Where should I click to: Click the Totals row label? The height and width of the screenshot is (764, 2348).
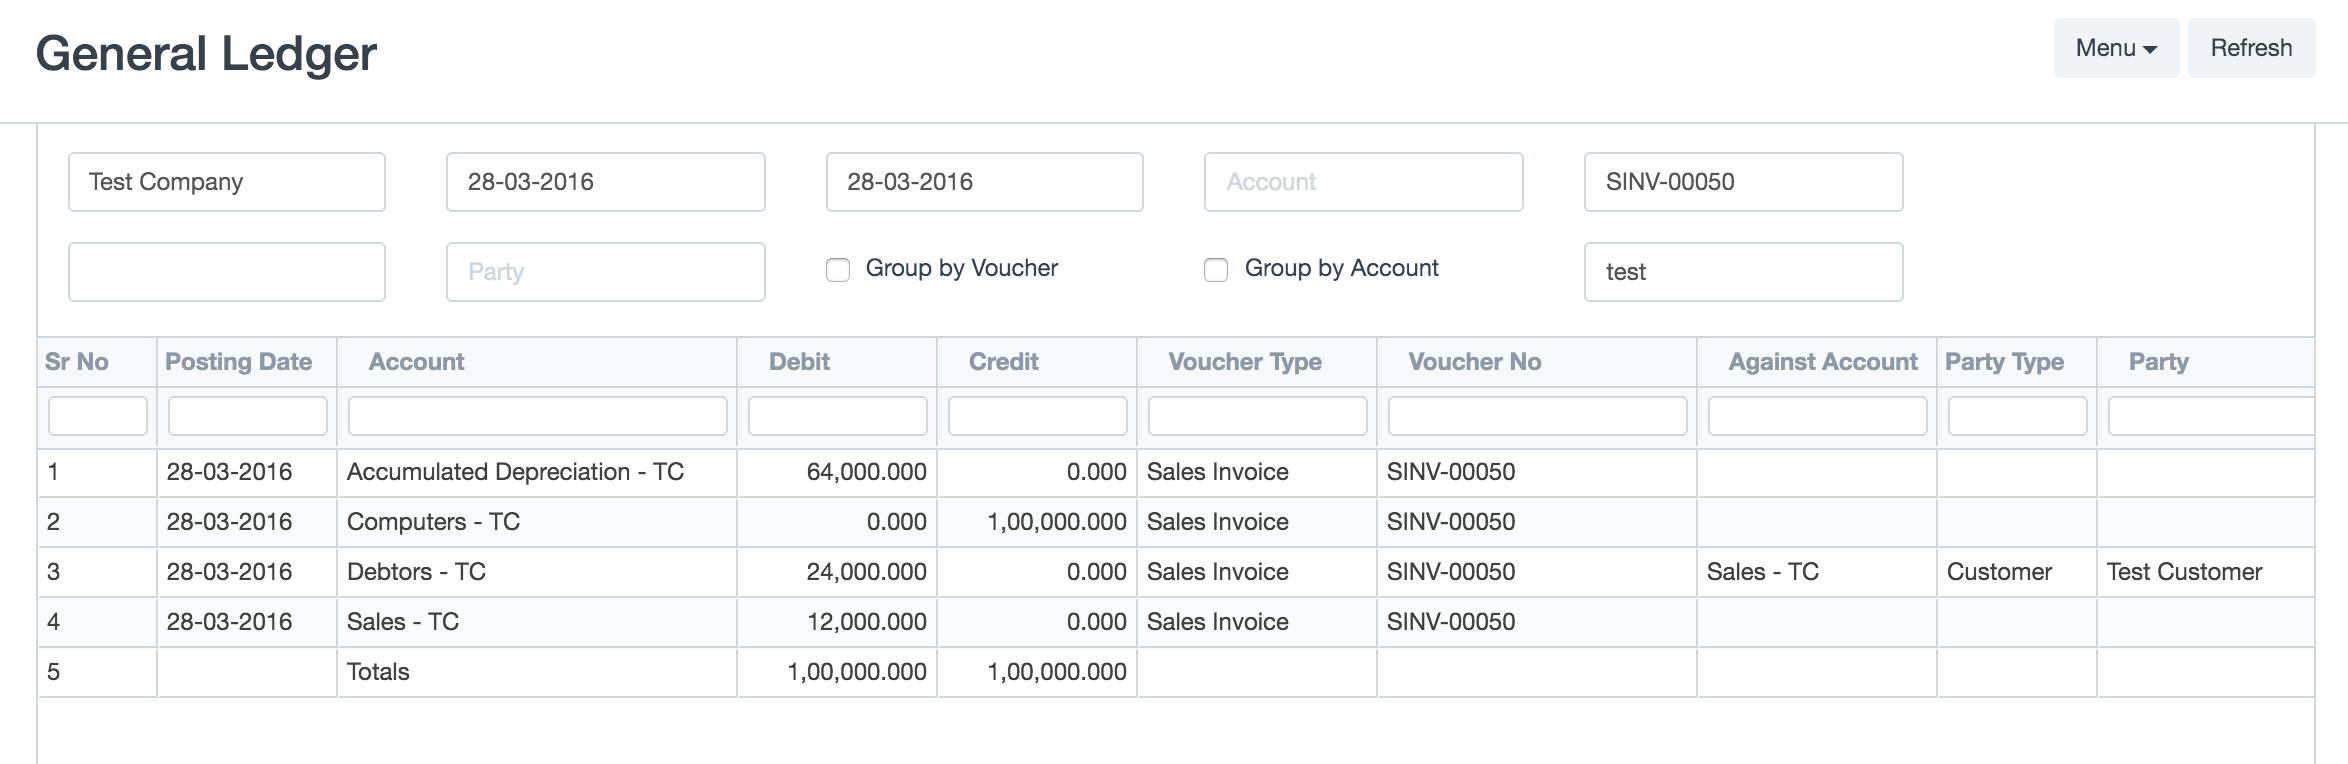click(378, 672)
